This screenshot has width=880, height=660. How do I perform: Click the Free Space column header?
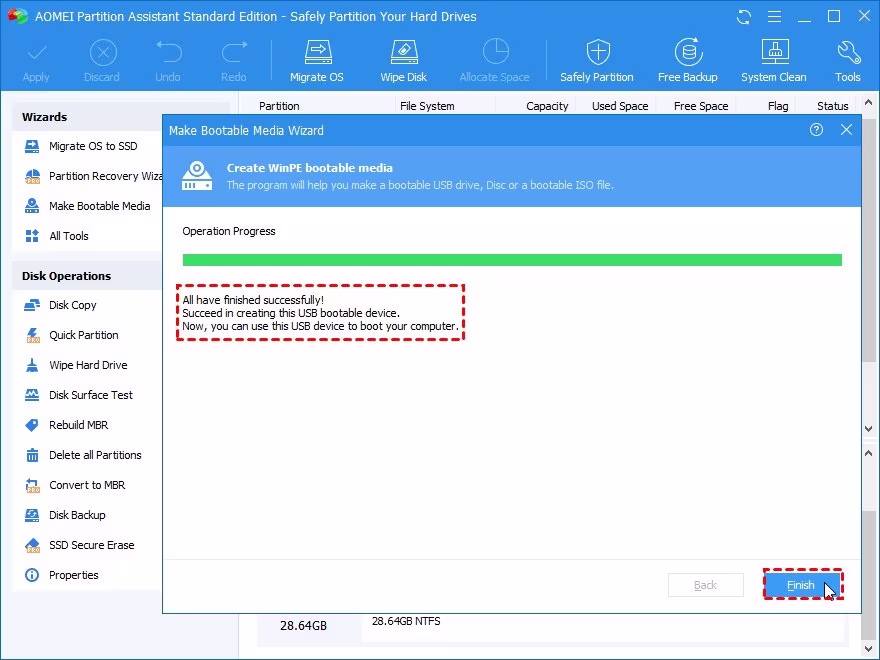point(701,106)
